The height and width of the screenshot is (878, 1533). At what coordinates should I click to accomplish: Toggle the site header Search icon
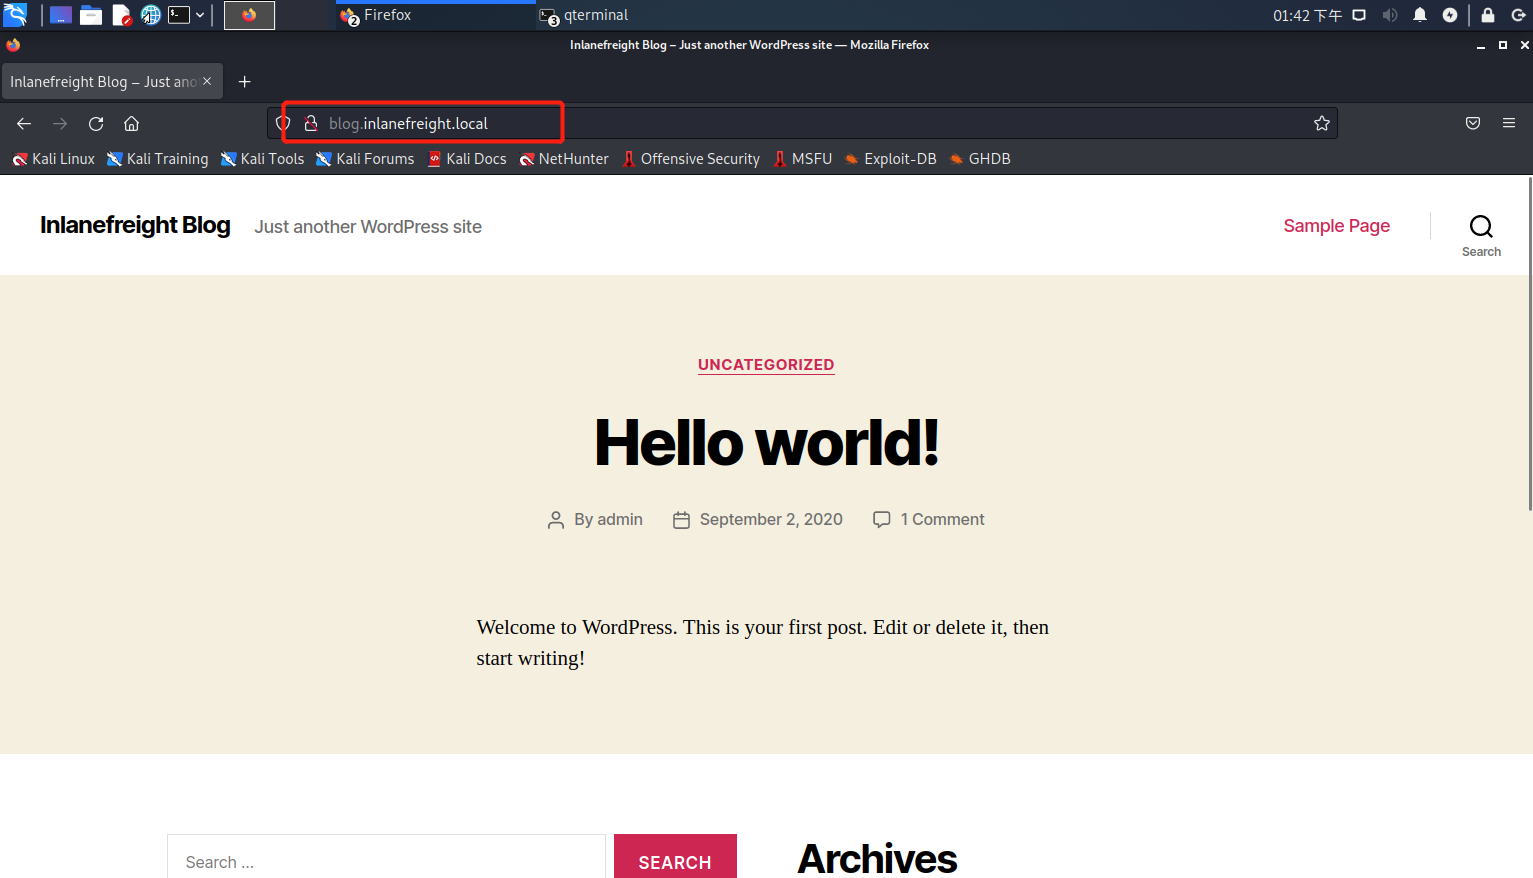(x=1481, y=235)
